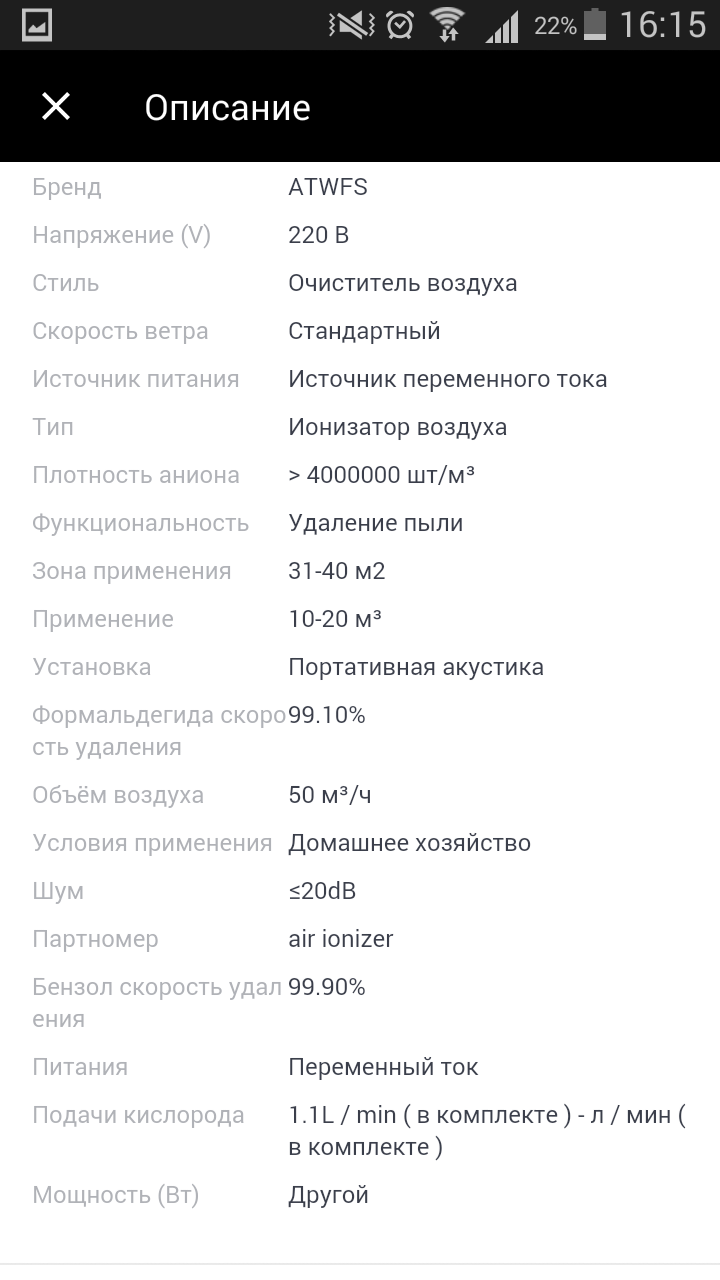Tap the Wi-Fi status icon
Viewport: 720px width, 1280px height.
(x=448, y=25)
